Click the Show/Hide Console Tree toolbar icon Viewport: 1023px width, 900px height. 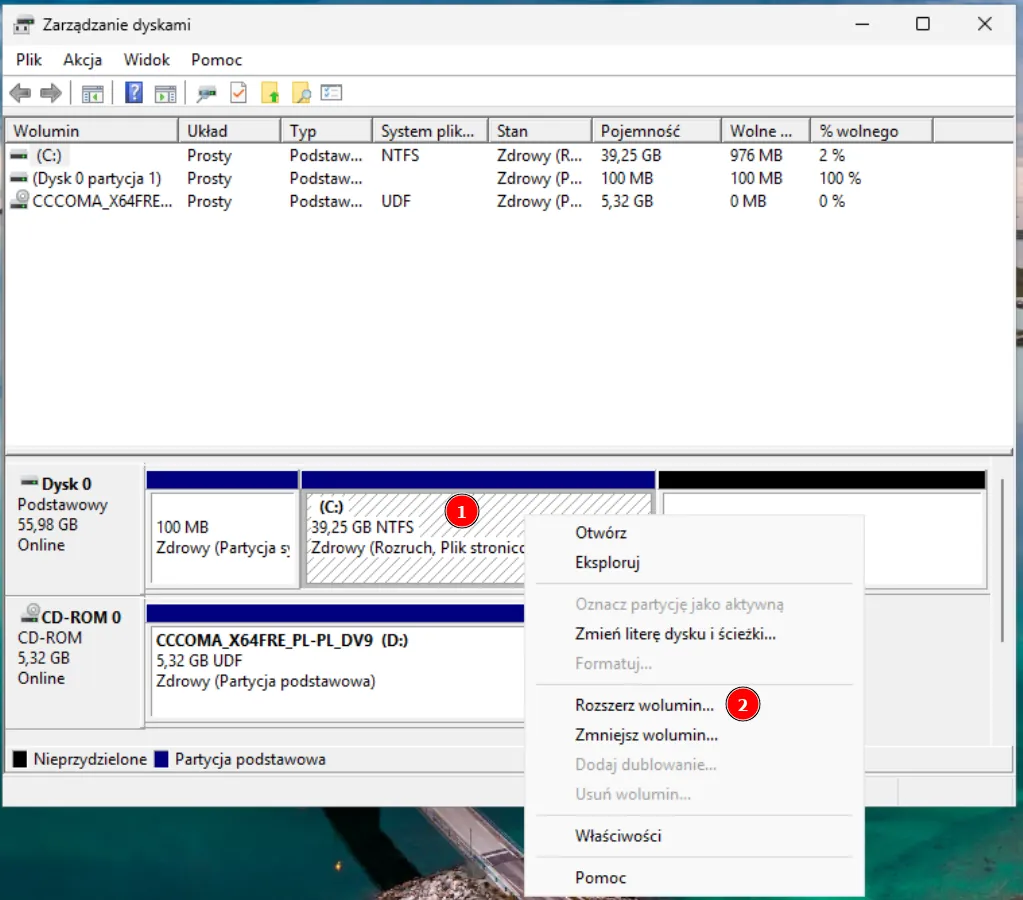point(93,93)
